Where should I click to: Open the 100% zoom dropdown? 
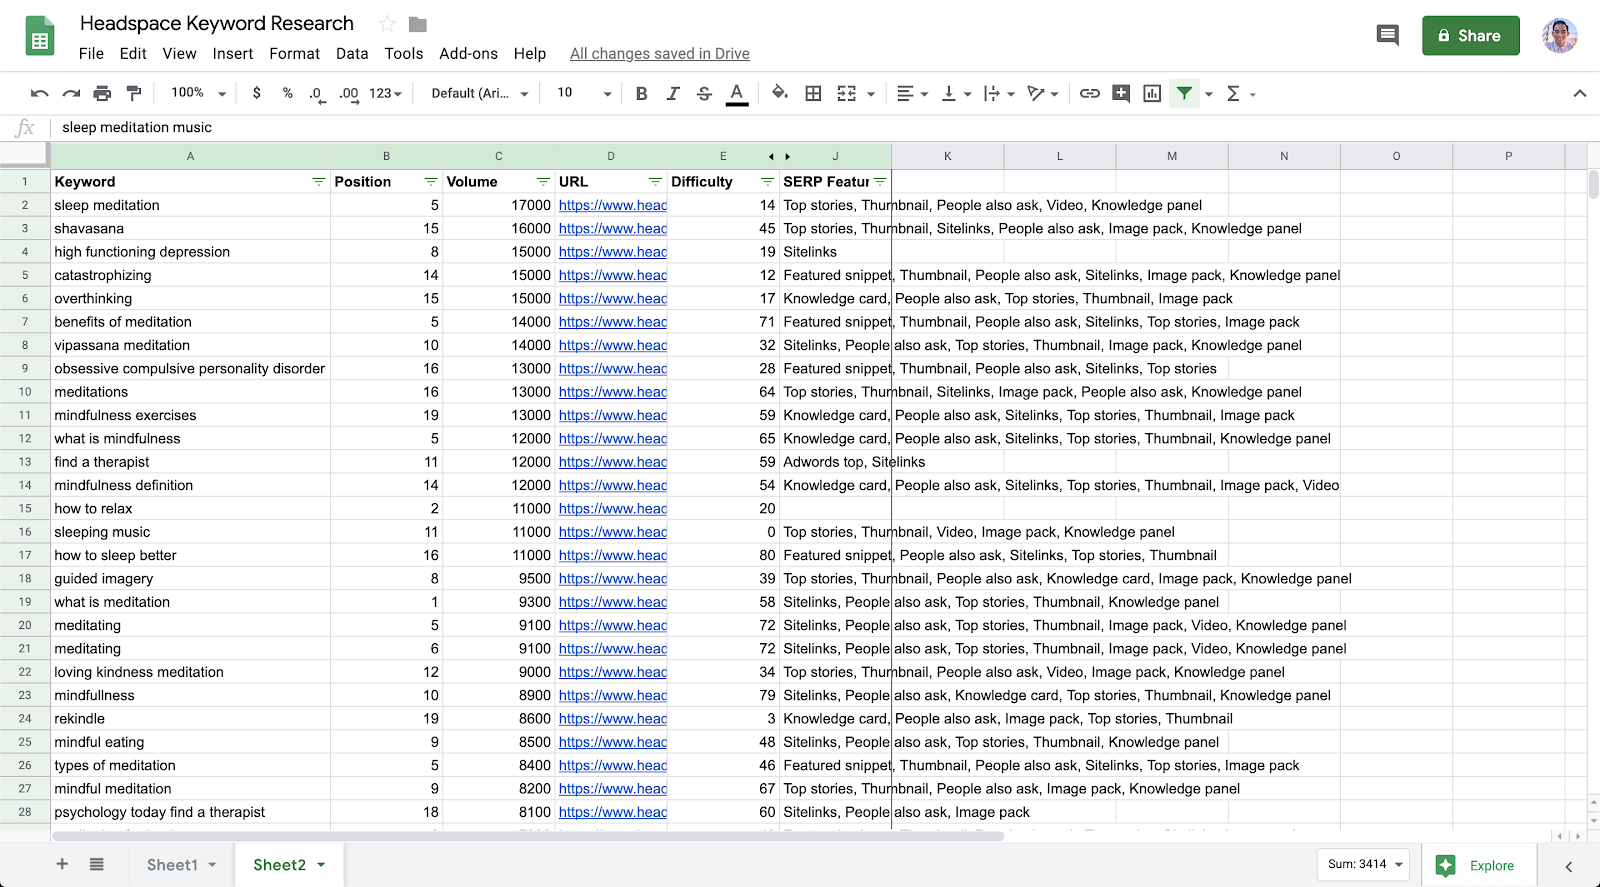click(x=199, y=93)
